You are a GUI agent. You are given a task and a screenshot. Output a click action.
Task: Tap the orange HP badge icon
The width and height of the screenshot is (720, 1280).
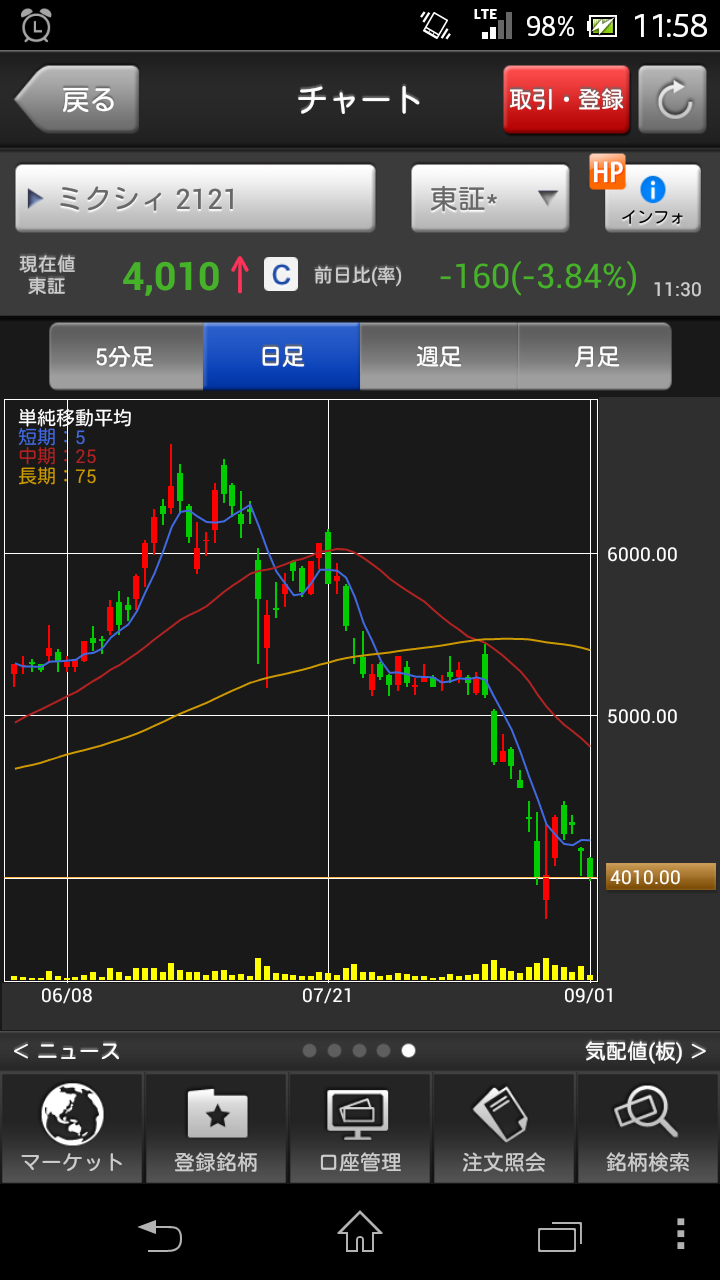607,172
